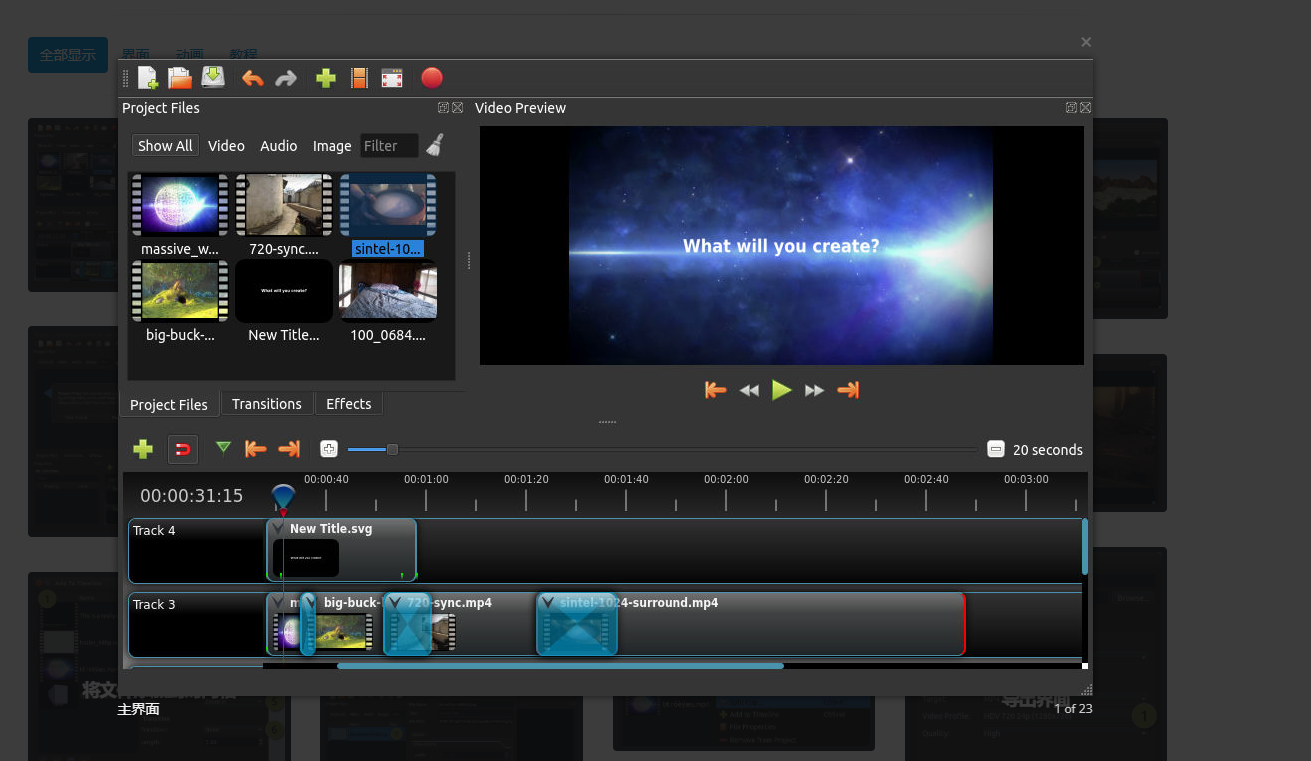This screenshot has height=761, width=1311.
Task: Go to the previous marker
Action: [x=256, y=449]
